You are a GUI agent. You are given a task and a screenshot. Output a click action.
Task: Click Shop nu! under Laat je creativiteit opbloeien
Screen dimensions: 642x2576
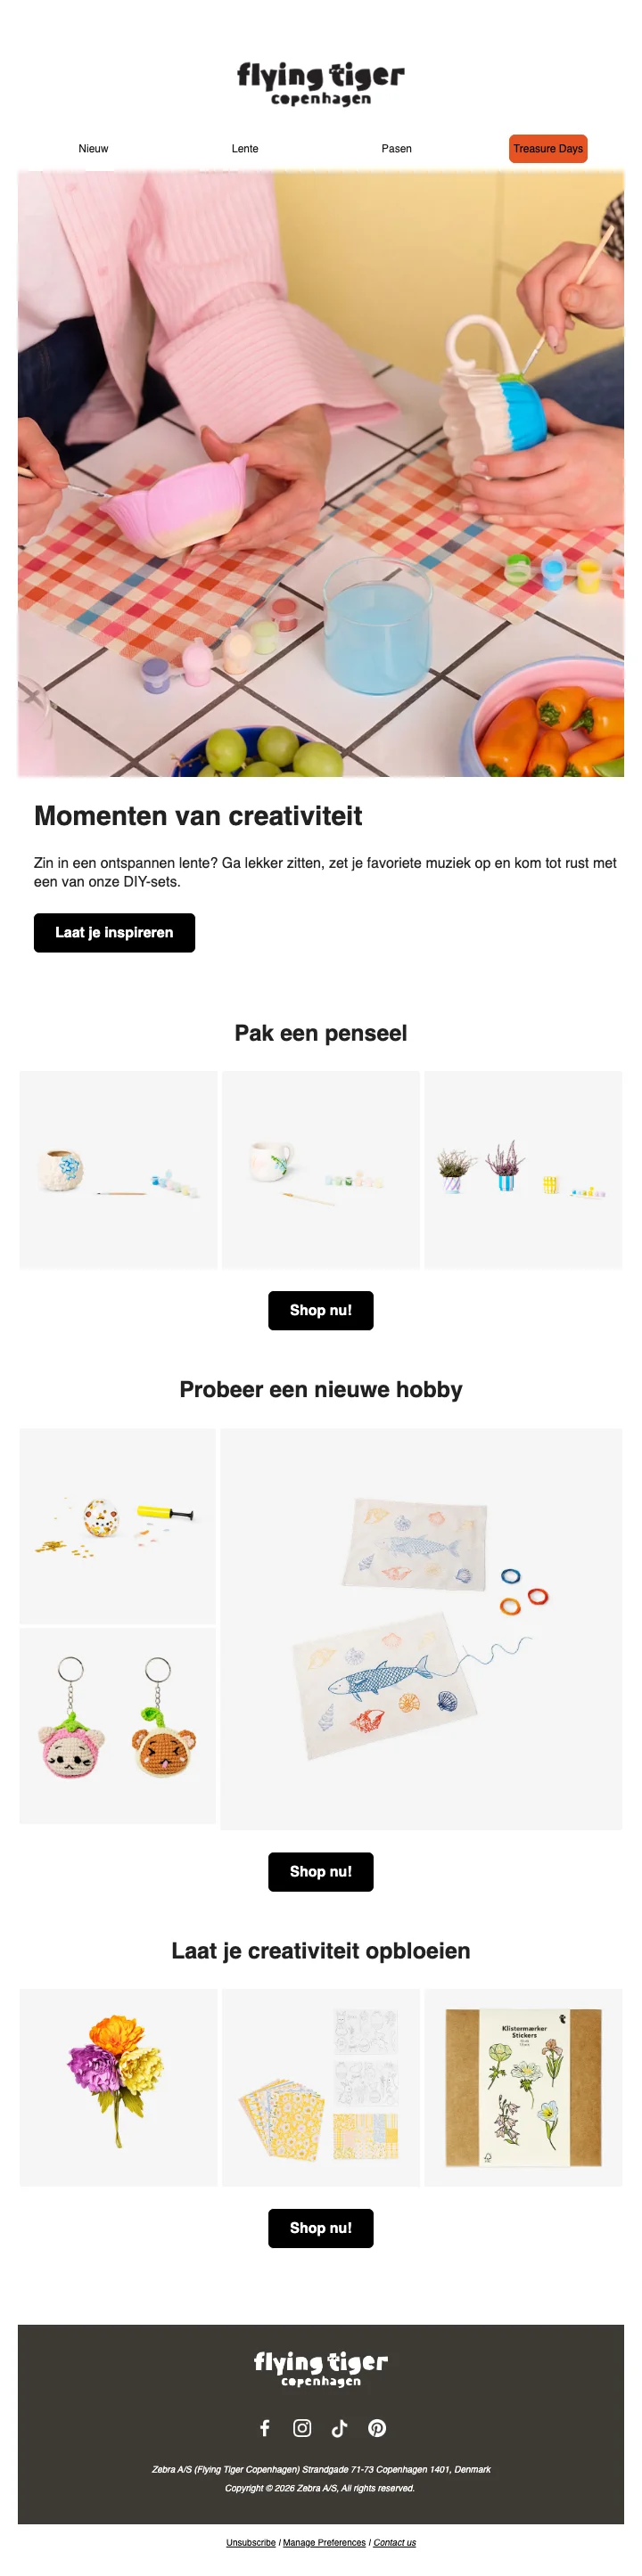point(321,2227)
